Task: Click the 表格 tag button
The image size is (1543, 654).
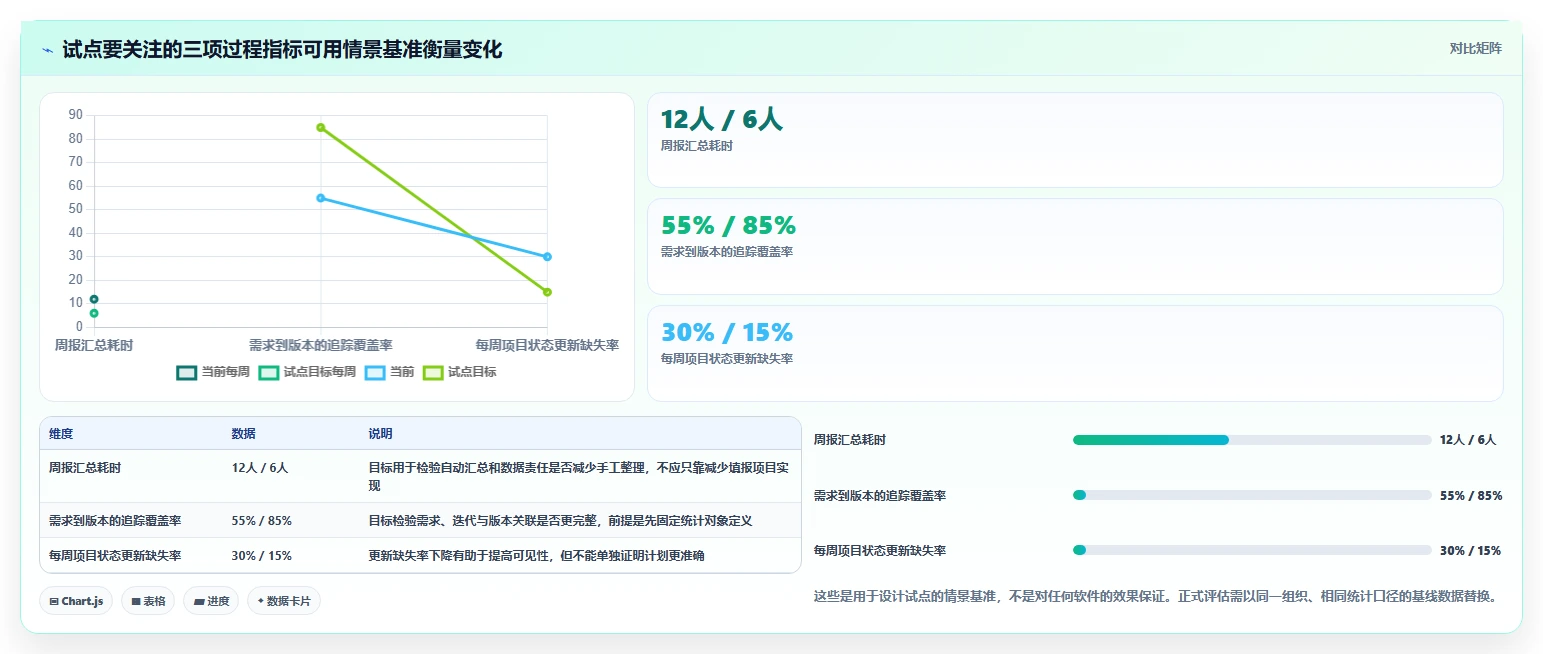Action: click(x=148, y=601)
